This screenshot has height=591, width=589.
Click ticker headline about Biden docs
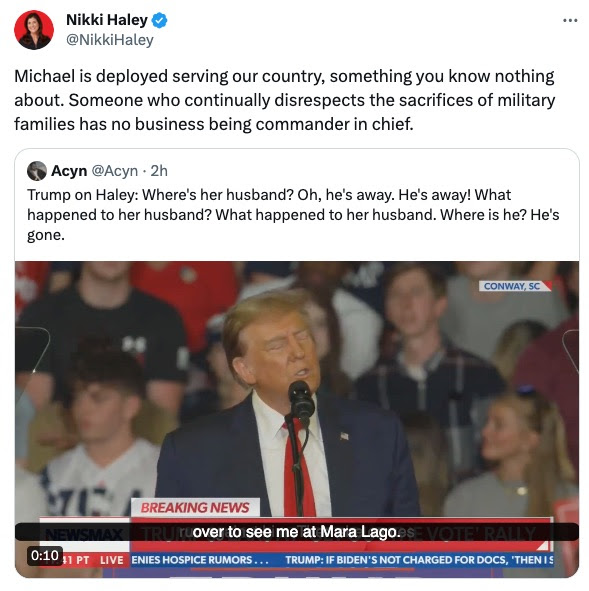pyautogui.click(x=419, y=560)
